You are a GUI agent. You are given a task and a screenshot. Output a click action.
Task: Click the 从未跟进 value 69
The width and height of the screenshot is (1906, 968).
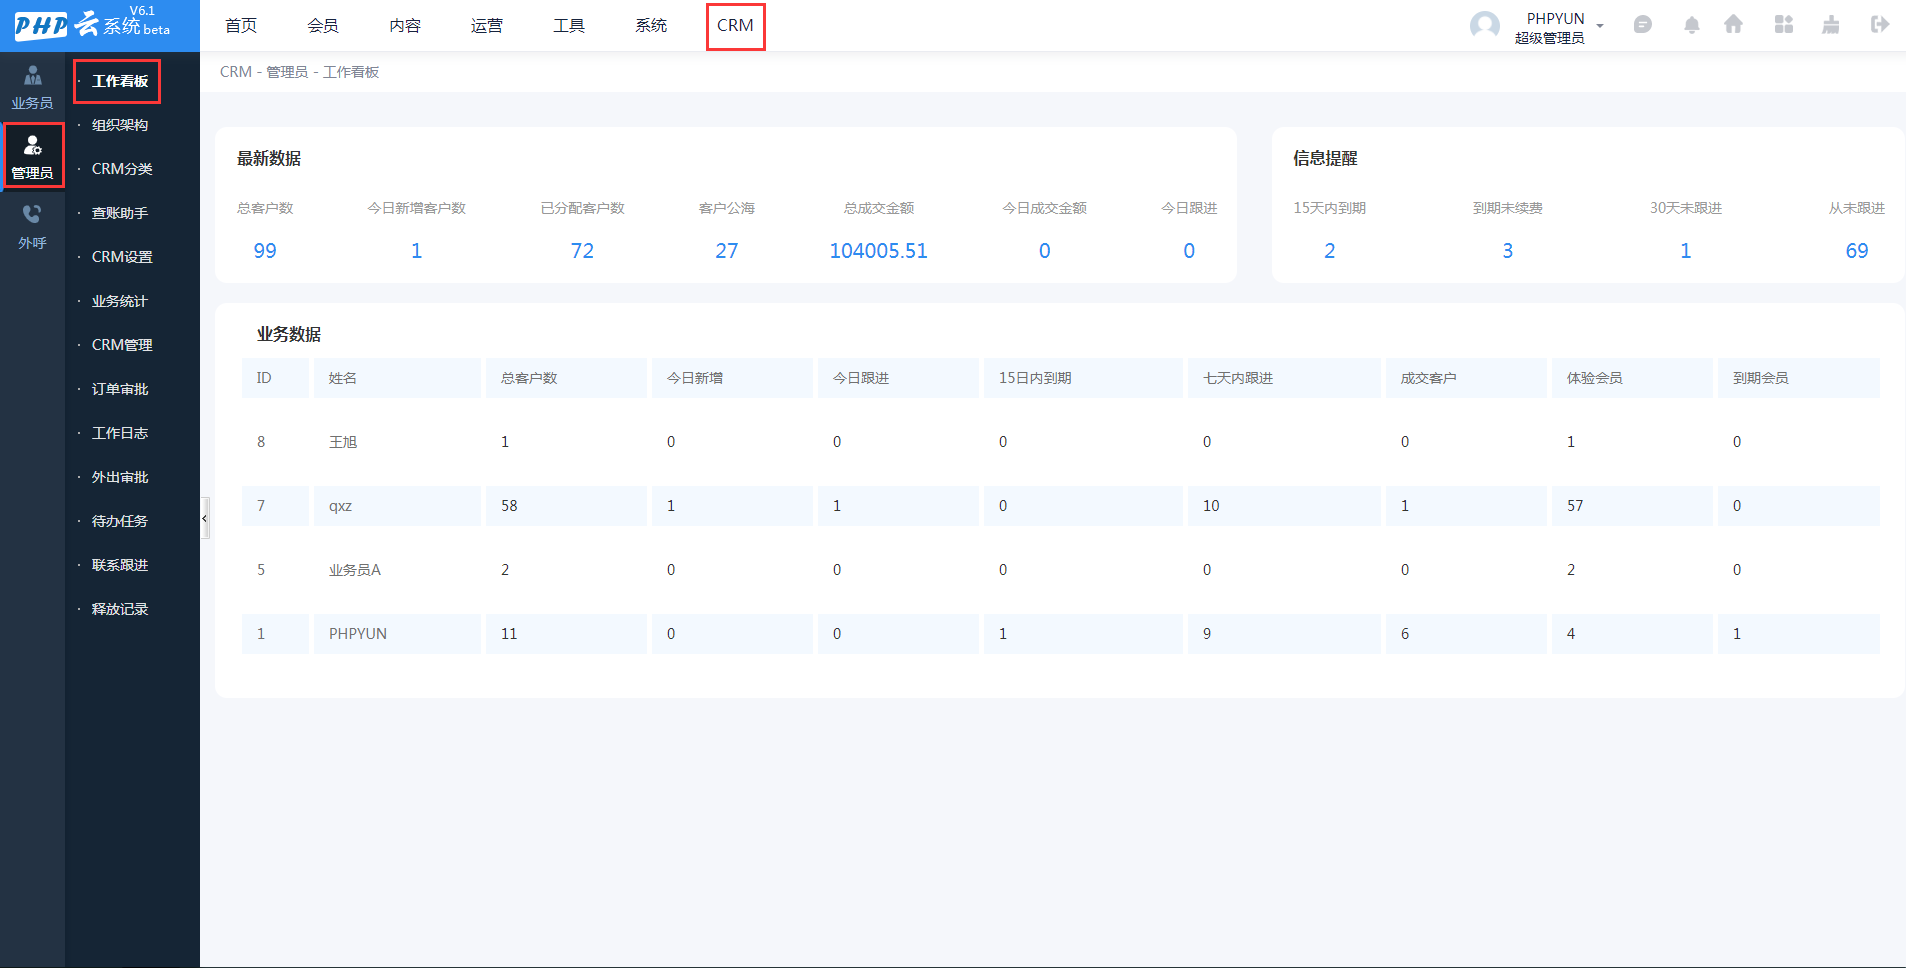pos(1857,251)
